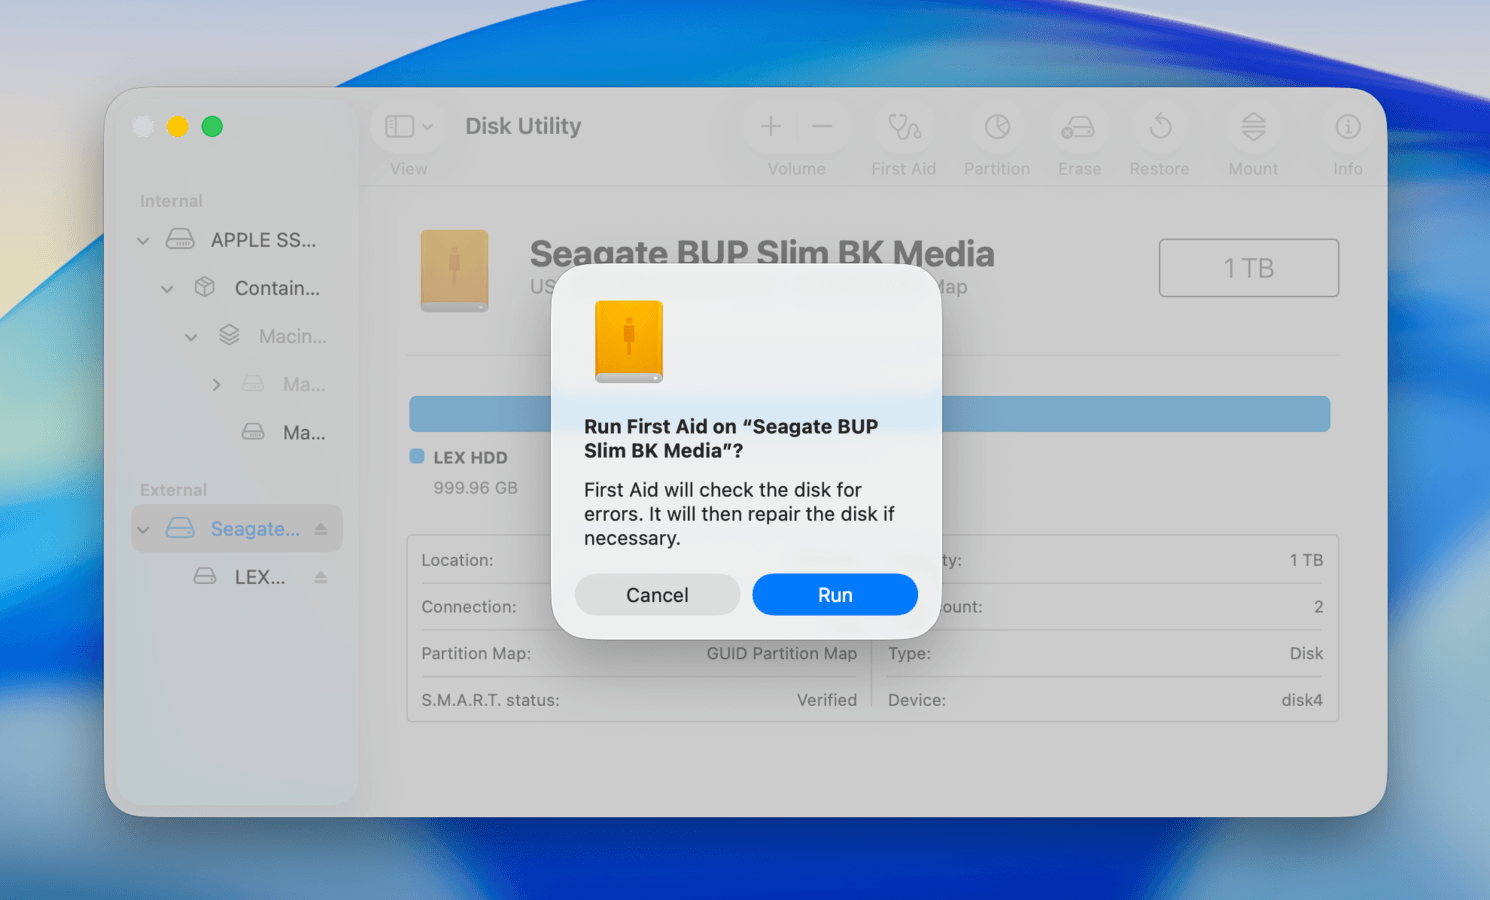The image size is (1490, 900).
Task: Click the Erase drive icon
Action: [x=1078, y=127]
